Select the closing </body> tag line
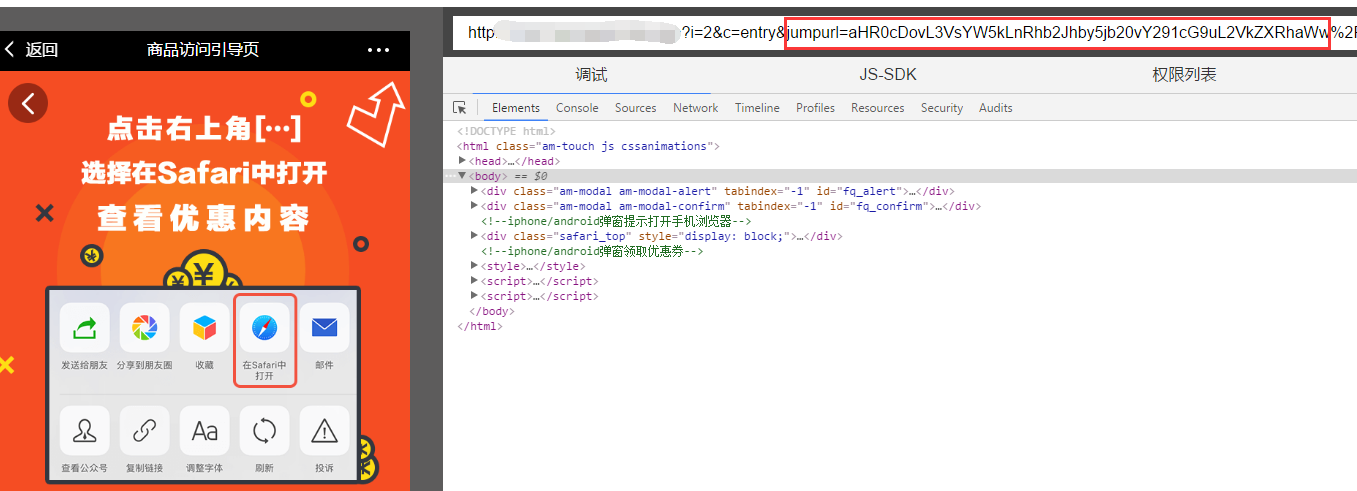This screenshot has width=1357, height=491. coord(492,311)
